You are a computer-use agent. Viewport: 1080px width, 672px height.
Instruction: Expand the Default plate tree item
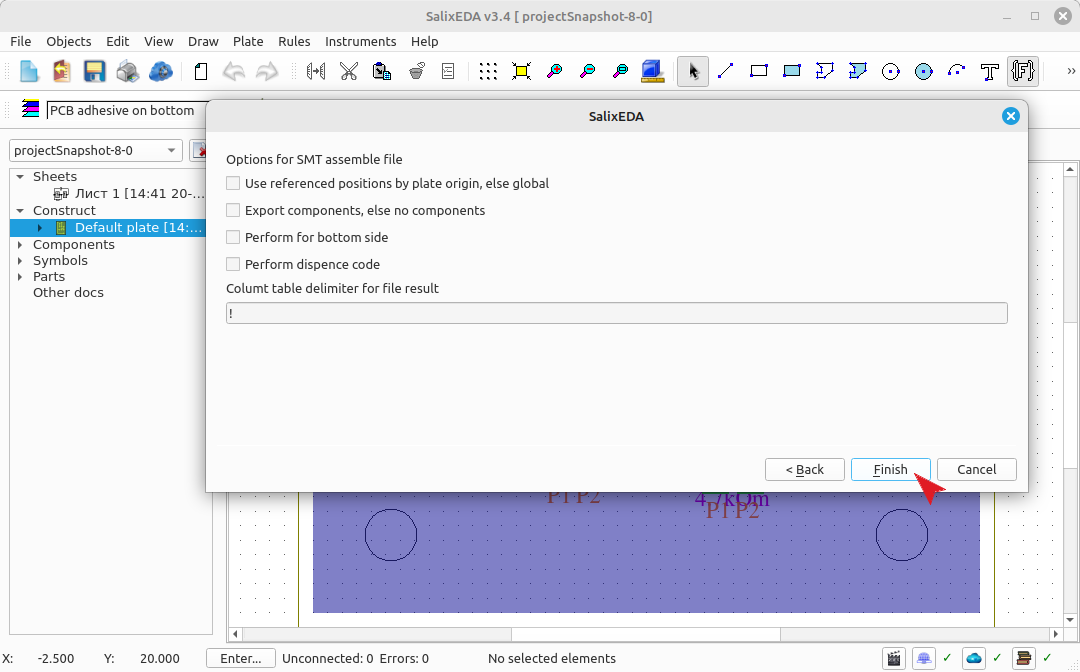pyautogui.click(x=39, y=228)
